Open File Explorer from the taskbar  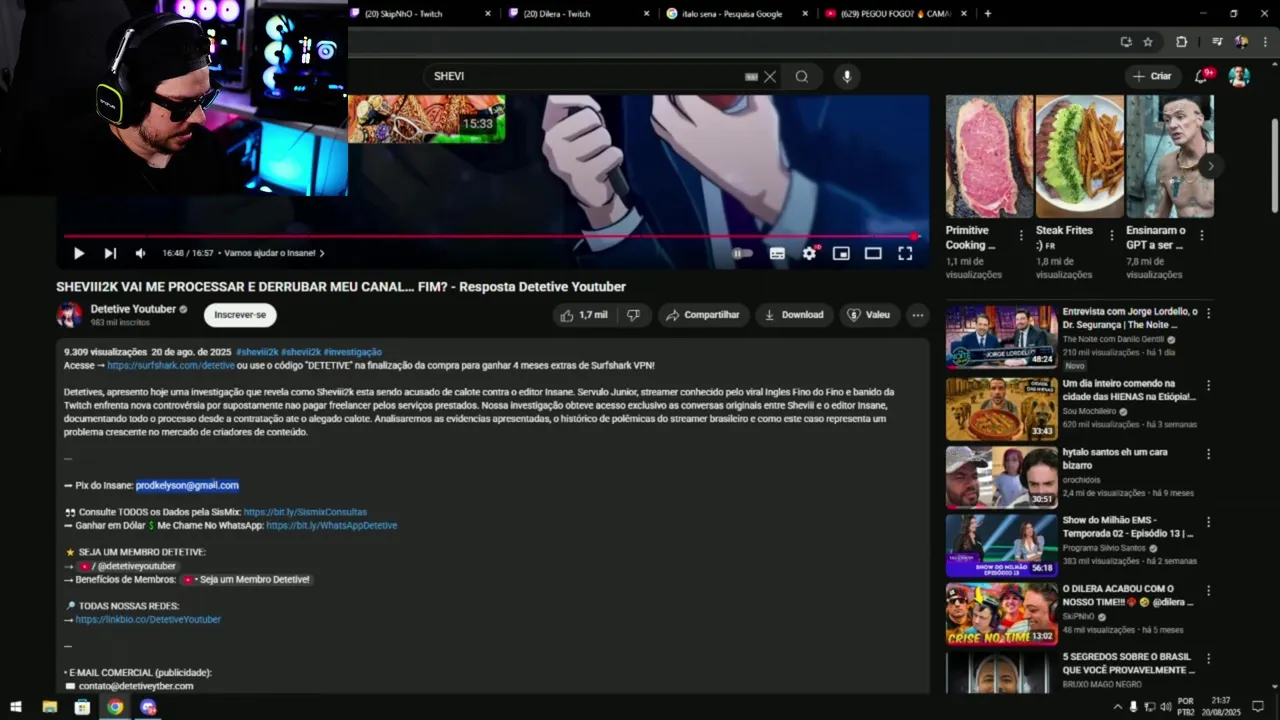coord(49,707)
